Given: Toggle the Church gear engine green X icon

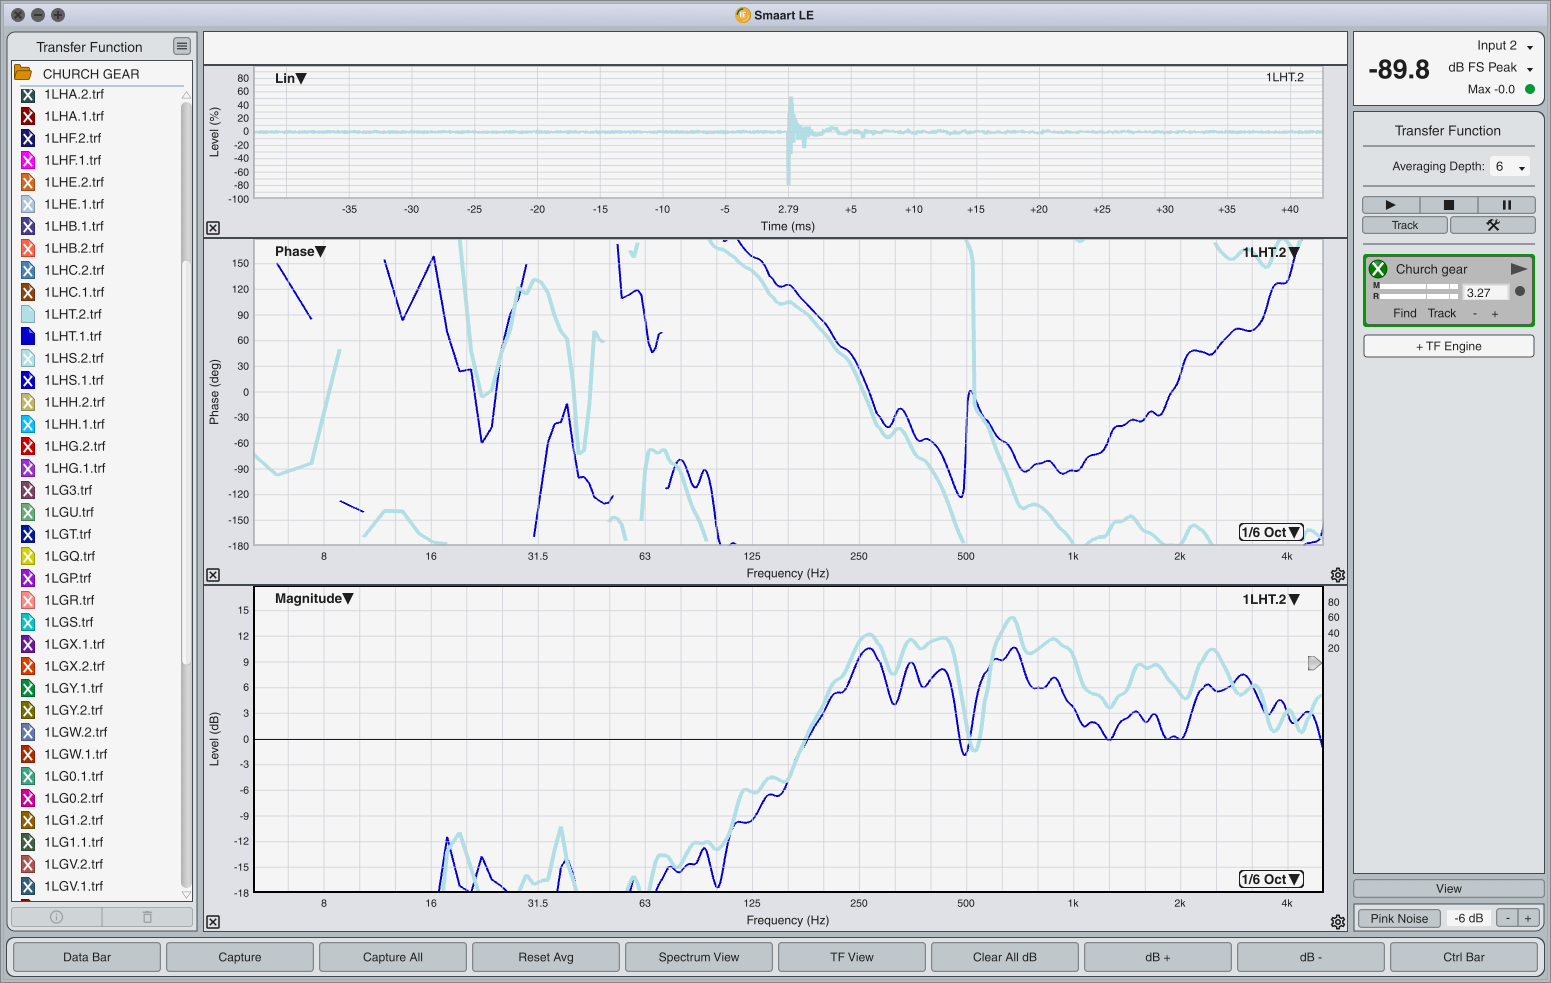Looking at the screenshot, I should [1378, 269].
